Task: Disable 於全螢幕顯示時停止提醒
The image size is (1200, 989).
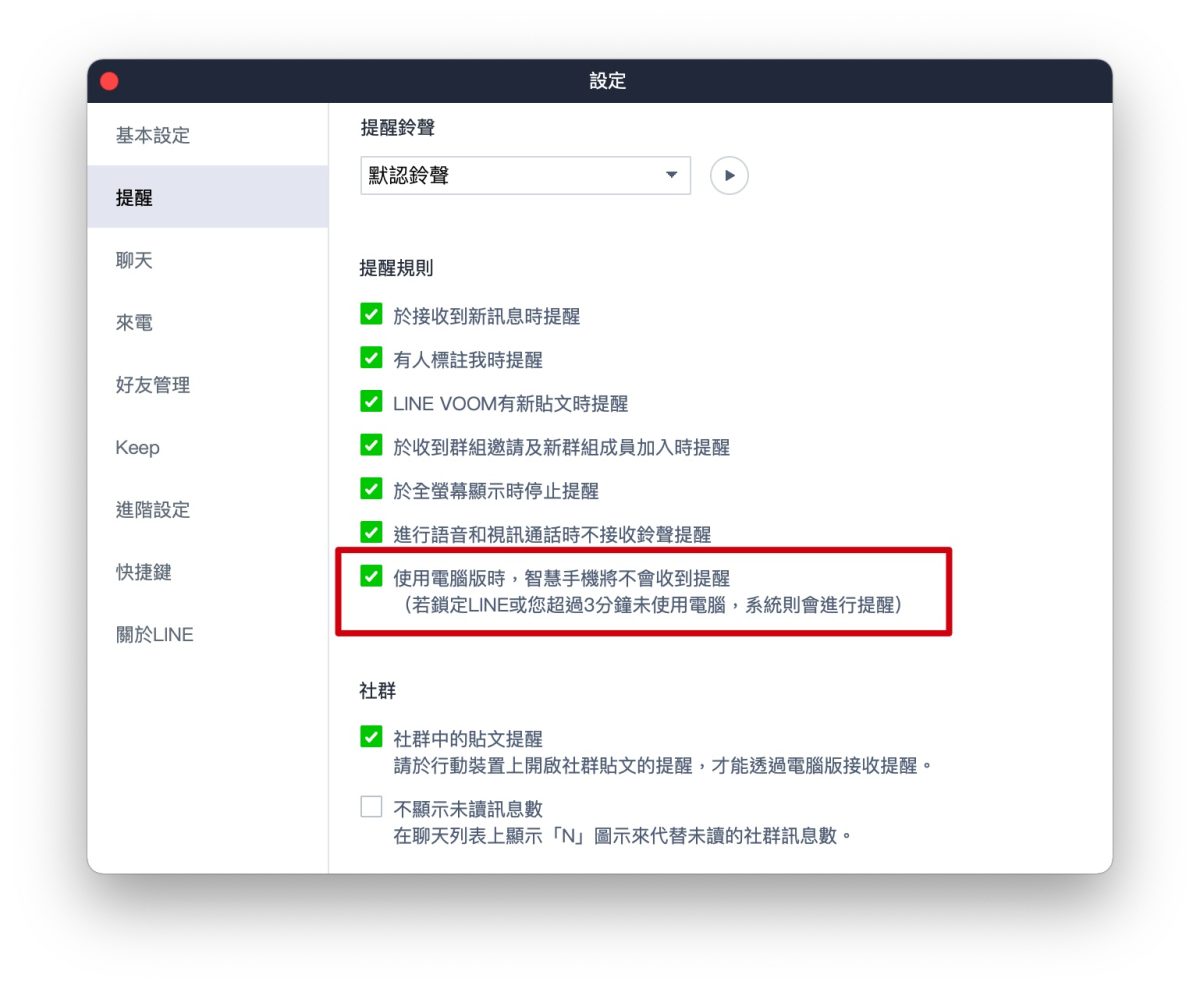Action: click(371, 489)
